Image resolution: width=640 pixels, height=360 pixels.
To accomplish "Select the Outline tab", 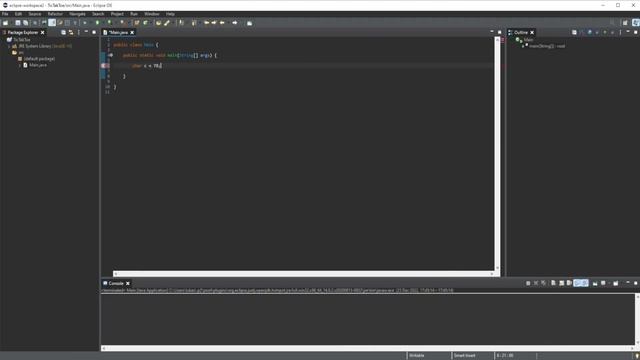I will (520, 32).
